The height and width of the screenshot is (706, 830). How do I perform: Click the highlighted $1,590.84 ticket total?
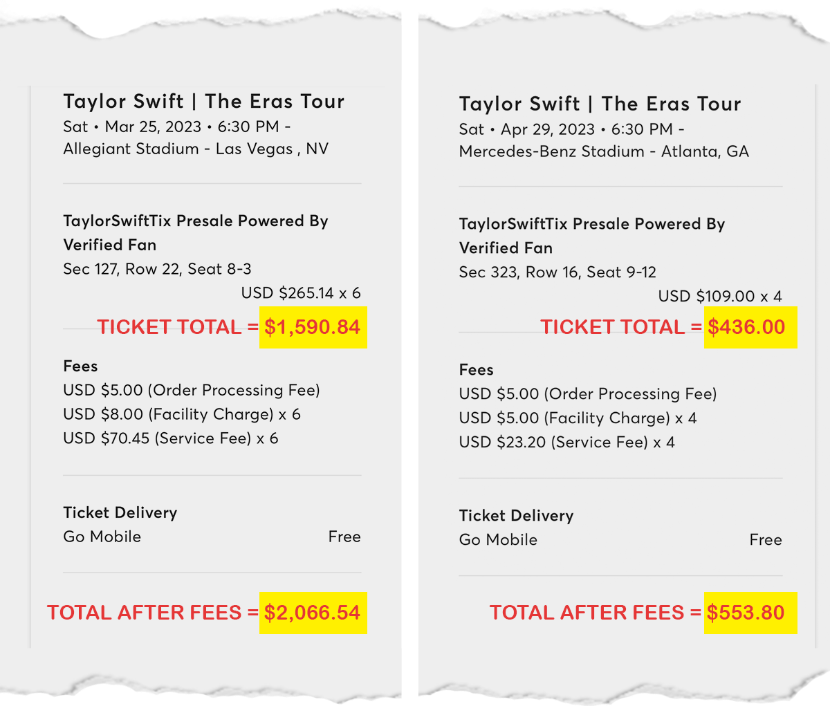pos(313,327)
